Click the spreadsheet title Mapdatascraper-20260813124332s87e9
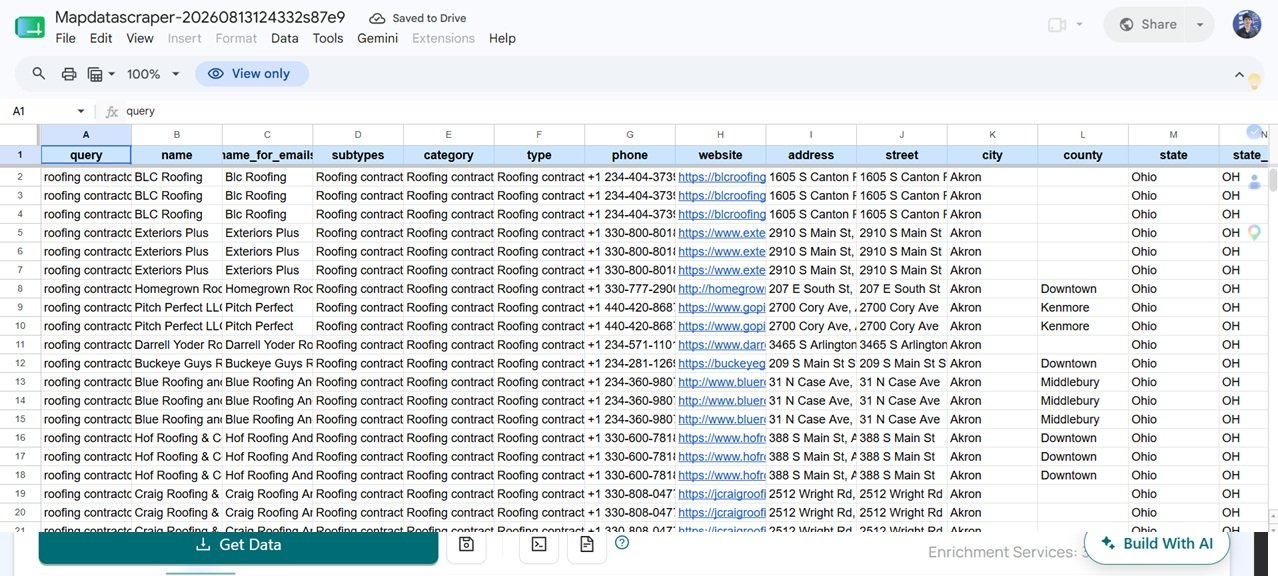This screenshot has height=576, width=1278. pos(200,17)
